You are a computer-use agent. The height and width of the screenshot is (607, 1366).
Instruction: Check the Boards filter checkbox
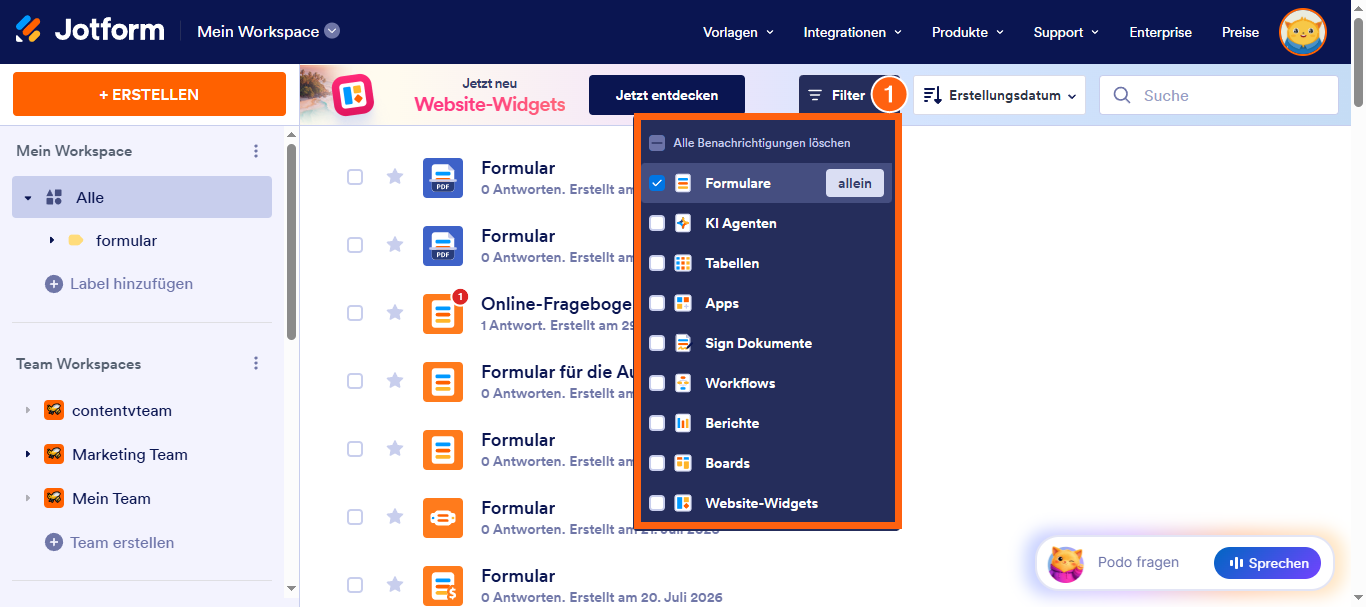pyautogui.click(x=657, y=463)
